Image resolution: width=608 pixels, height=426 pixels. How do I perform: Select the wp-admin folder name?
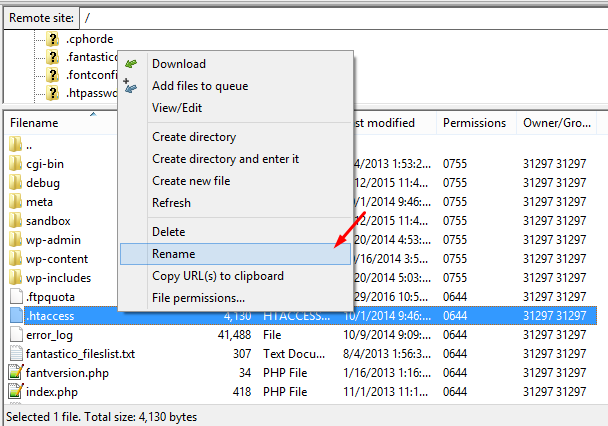click(x=53, y=240)
